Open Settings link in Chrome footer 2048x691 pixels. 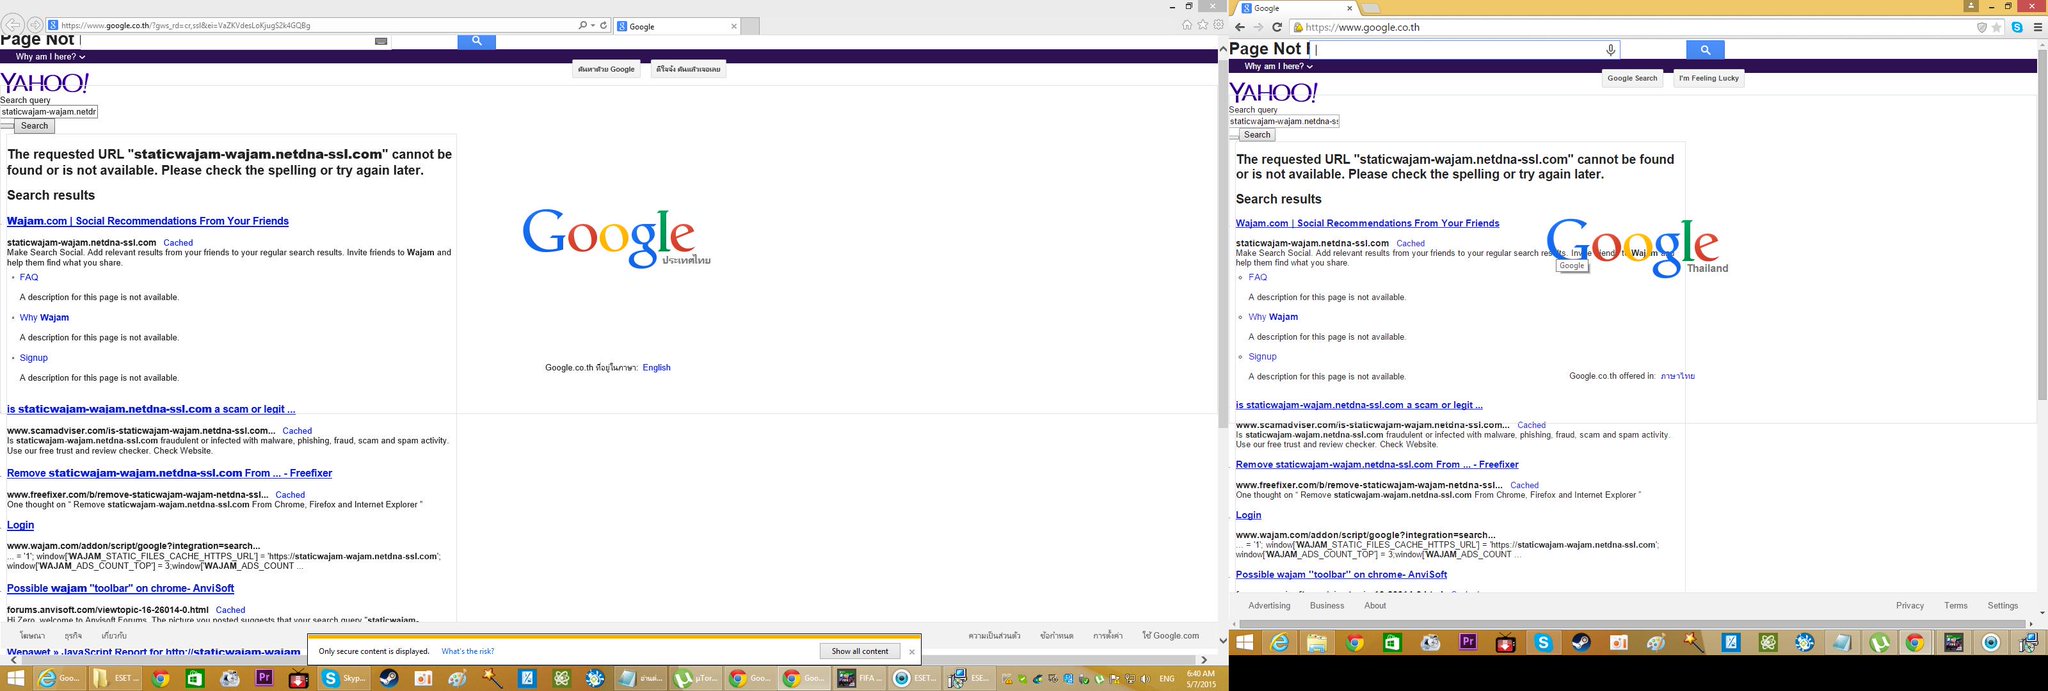coord(2003,606)
